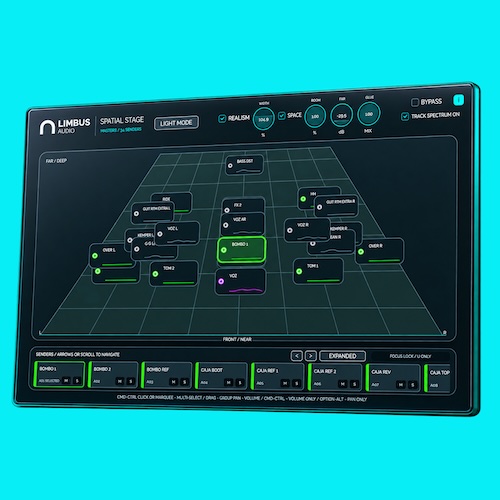This screenshot has width=500, height=500.
Task: Select the CAJA TOP sender card
Action: [437, 379]
